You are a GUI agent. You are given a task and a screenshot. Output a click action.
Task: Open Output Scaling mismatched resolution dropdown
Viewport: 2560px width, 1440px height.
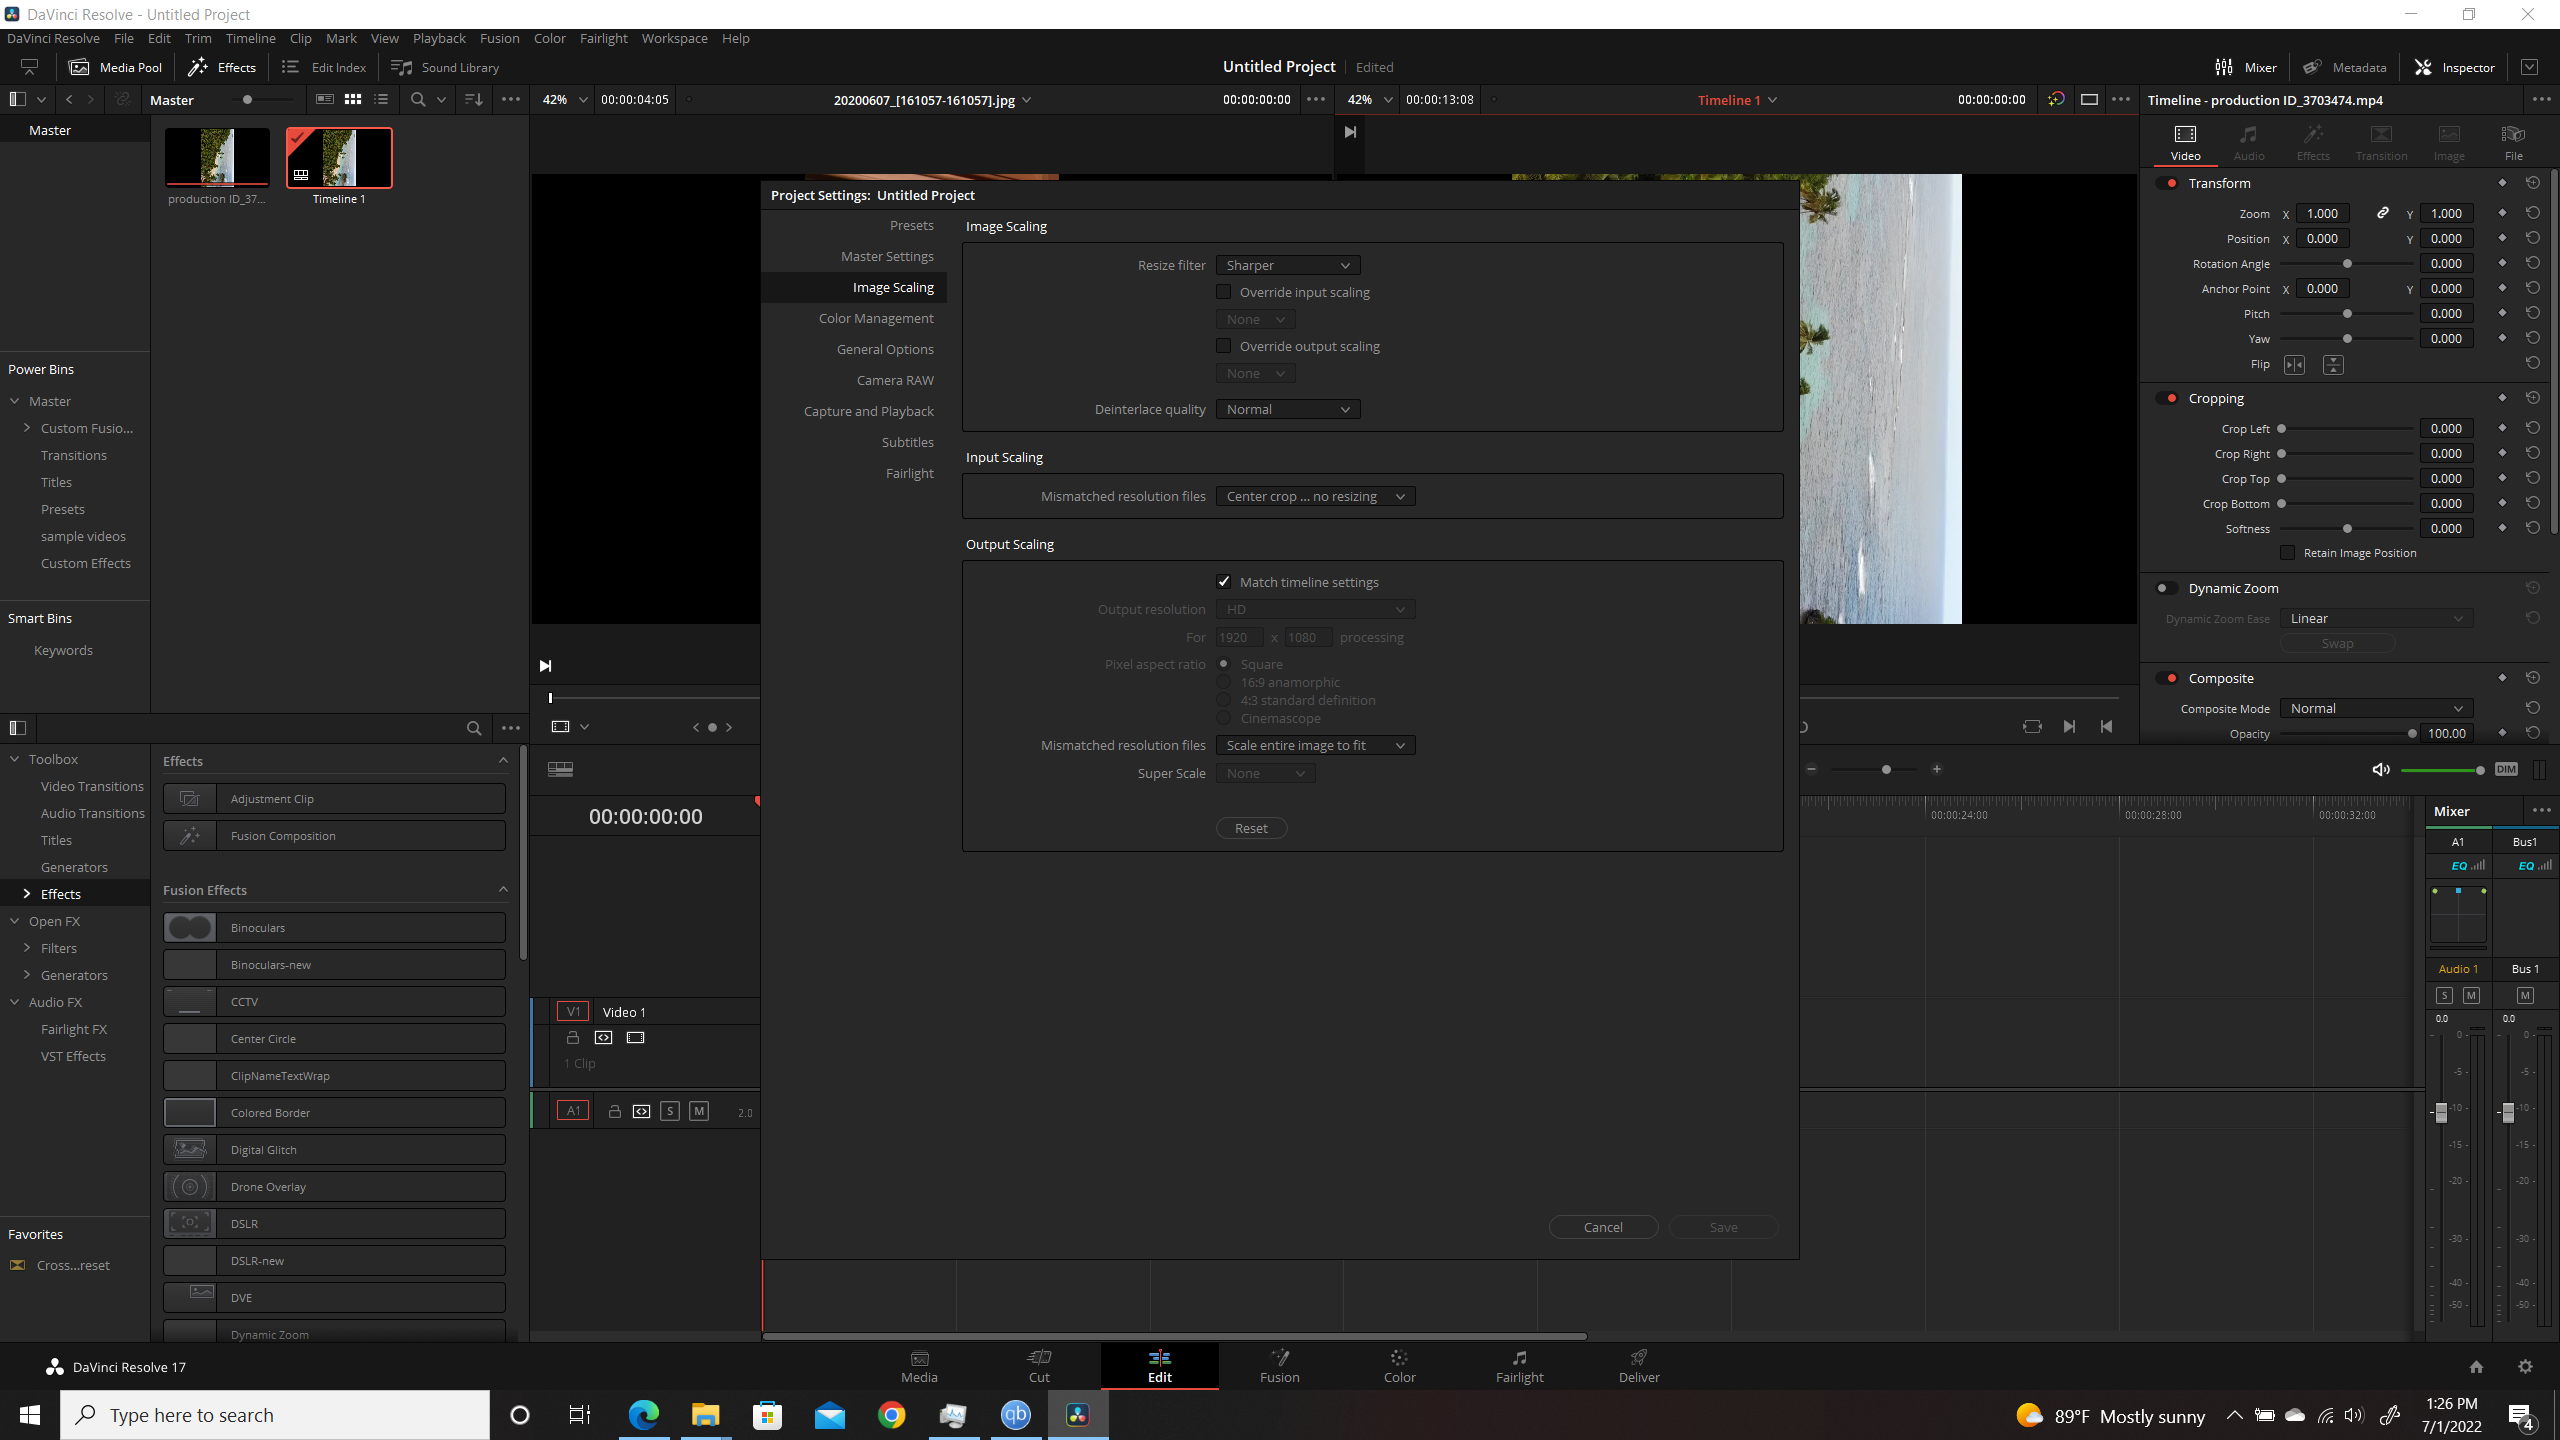(1315, 745)
